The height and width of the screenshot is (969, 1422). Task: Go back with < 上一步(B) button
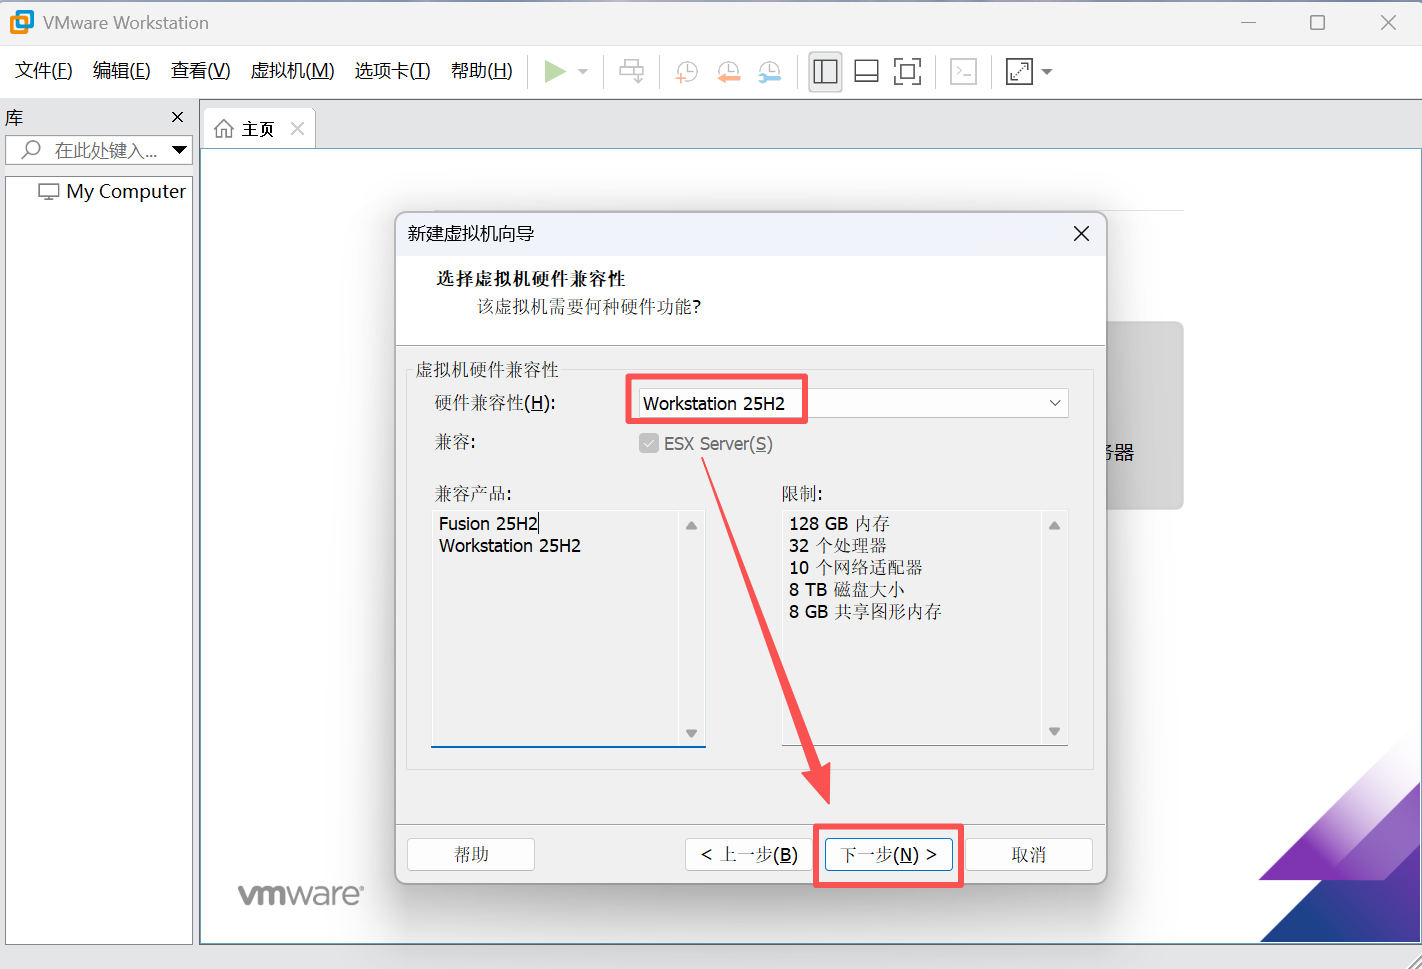point(749,854)
